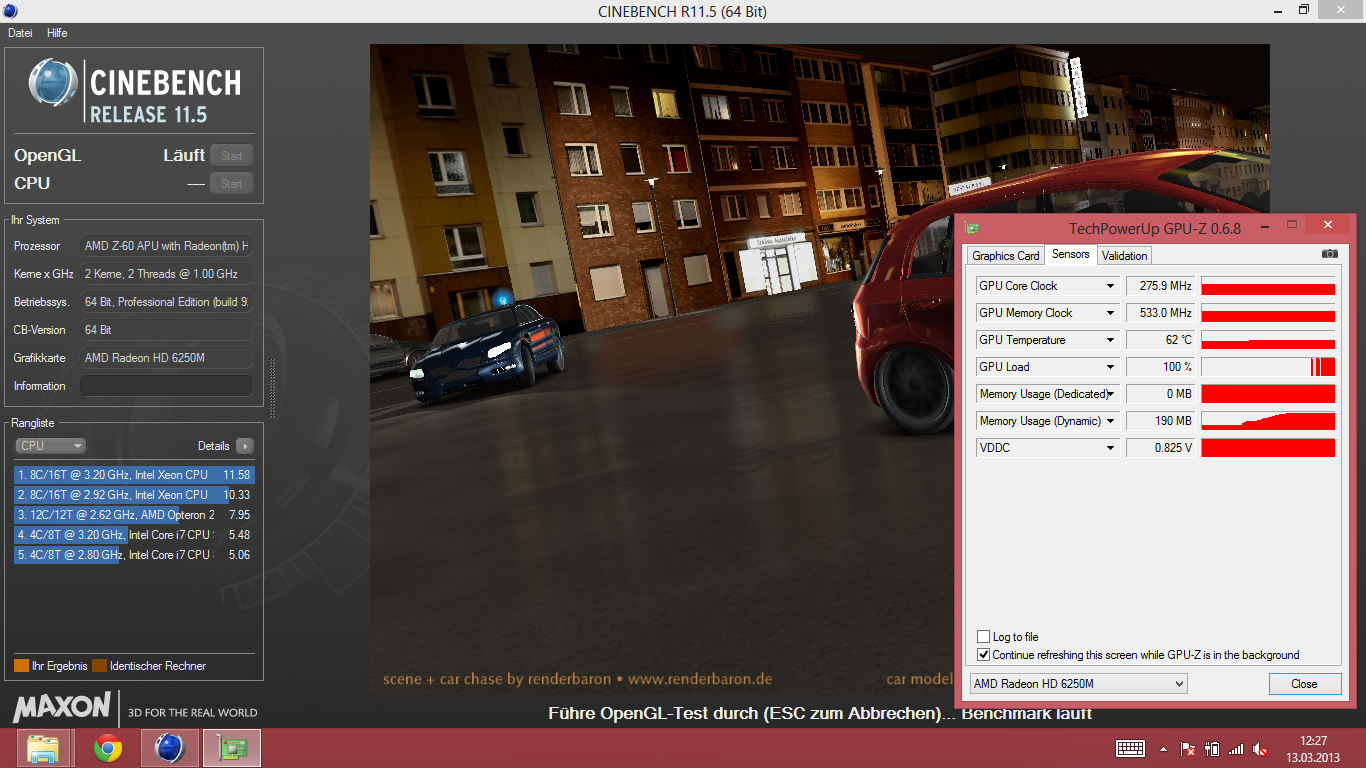Image resolution: width=1366 pixels, height=768 pixels.
Task: Click the Cinebench taskbar icon
Action: tap(170, 748)
